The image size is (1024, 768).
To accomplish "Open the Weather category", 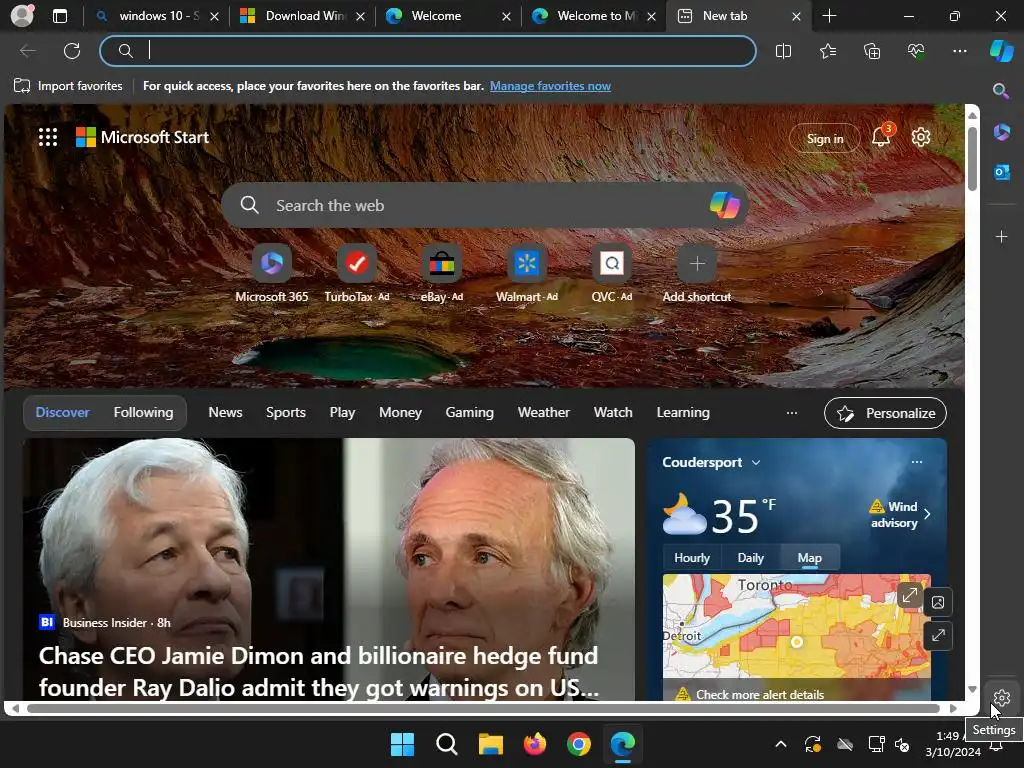I will pyautogui.click(x=543, y=413).
